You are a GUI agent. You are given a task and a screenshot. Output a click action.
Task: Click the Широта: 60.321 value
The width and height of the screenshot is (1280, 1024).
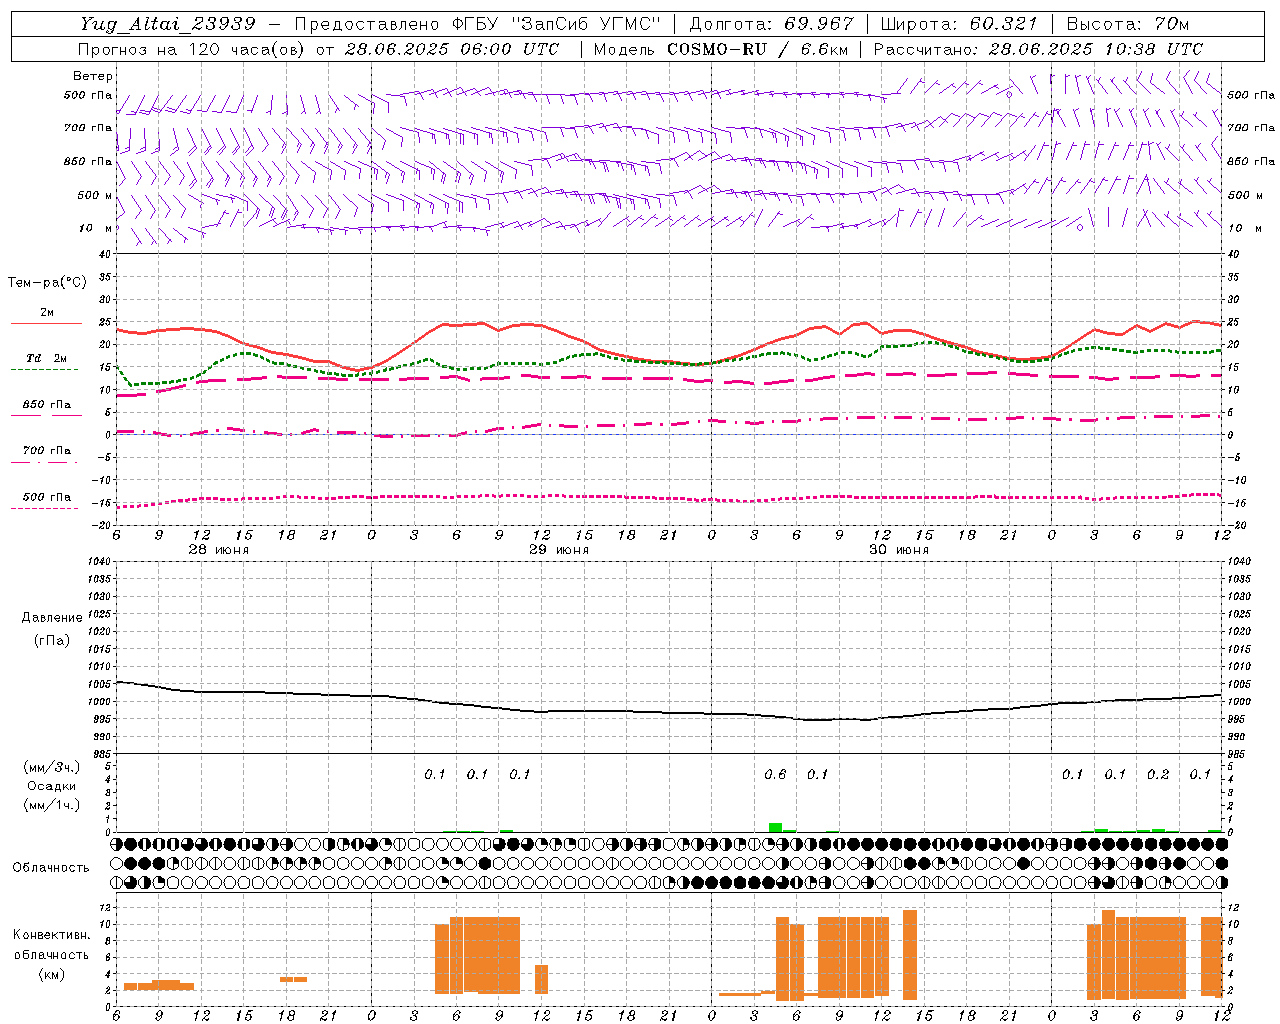coord(959,24)
